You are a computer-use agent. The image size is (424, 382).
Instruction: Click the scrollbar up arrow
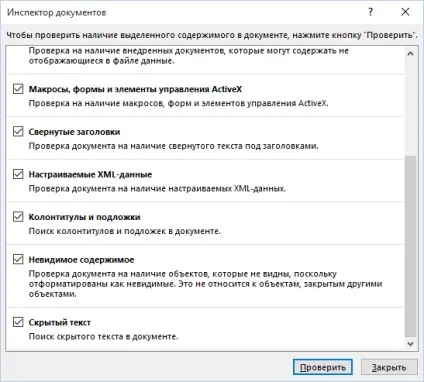411,54
